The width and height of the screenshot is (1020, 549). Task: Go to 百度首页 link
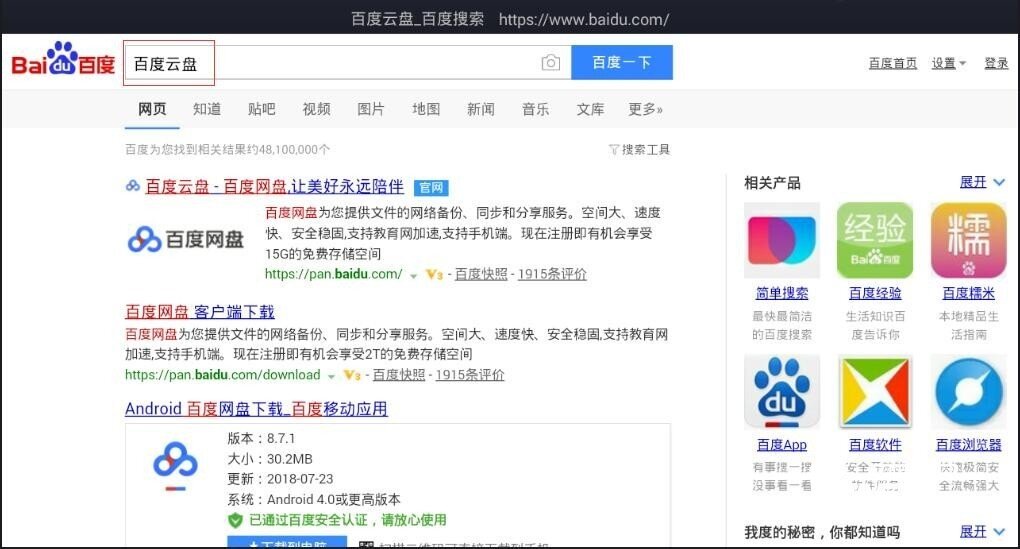pos(892,63)
